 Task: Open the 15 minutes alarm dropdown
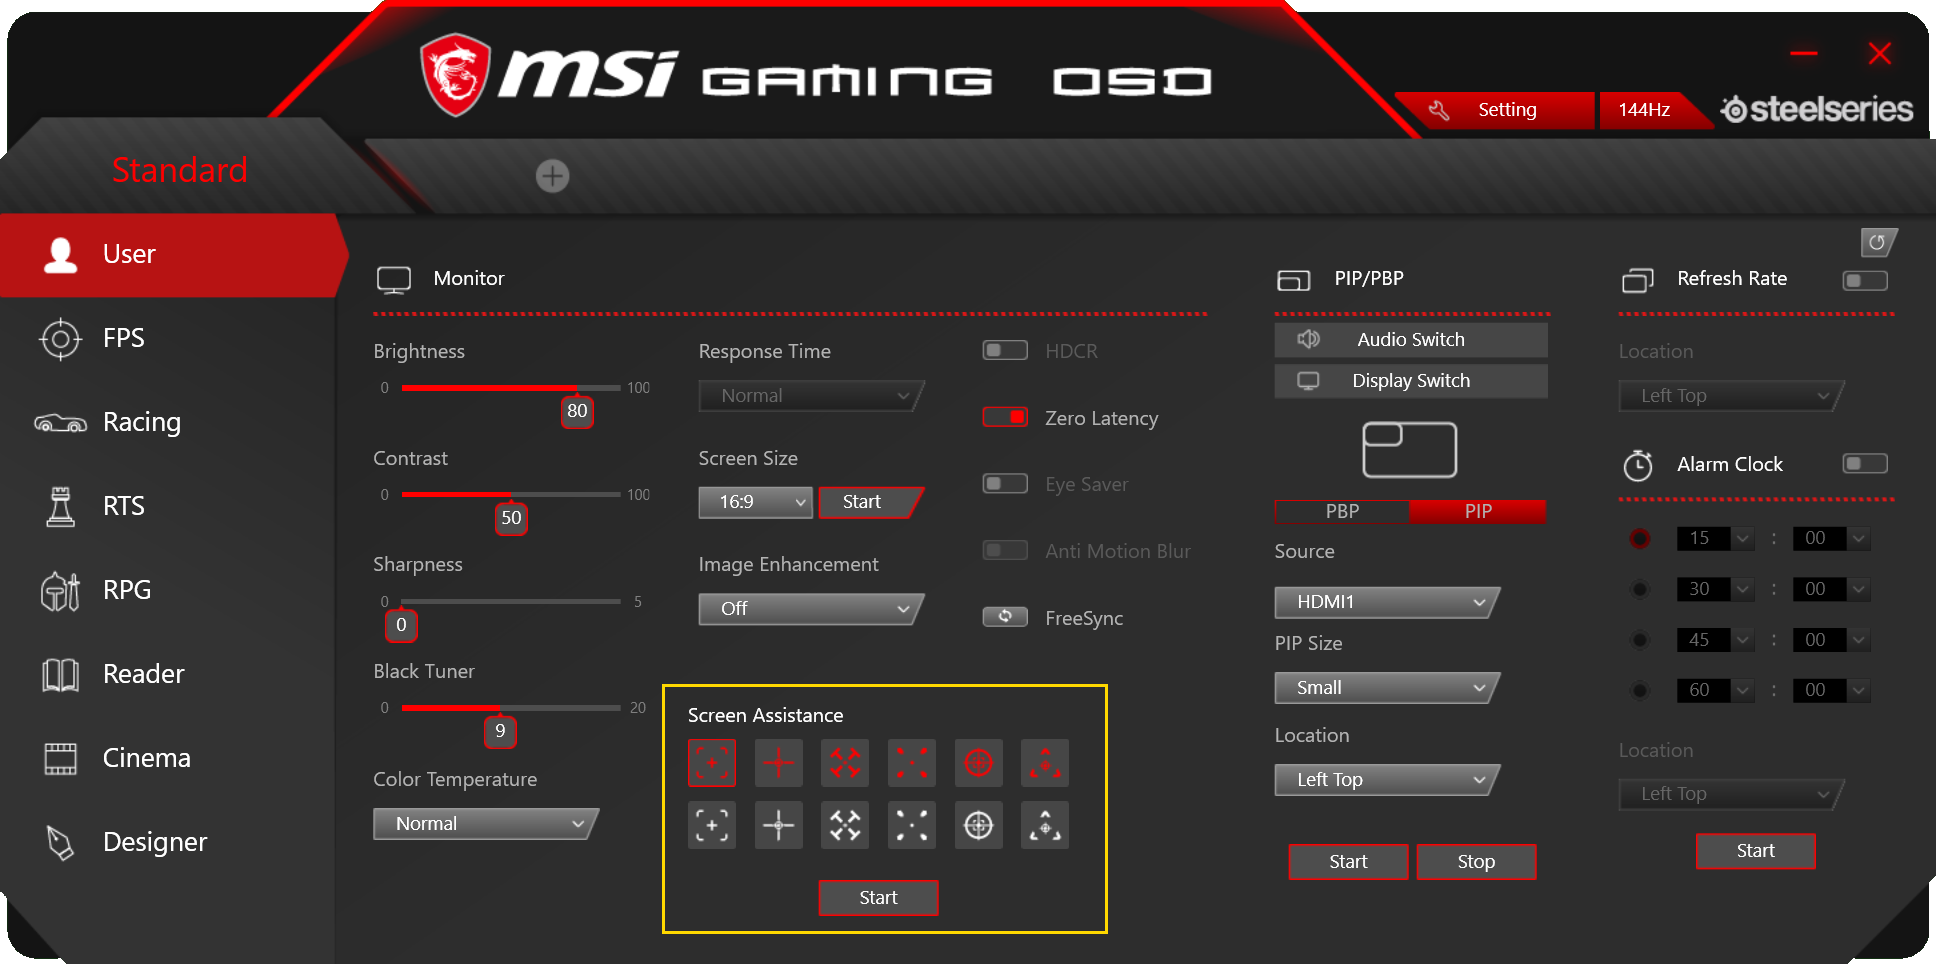(1715, 538)
